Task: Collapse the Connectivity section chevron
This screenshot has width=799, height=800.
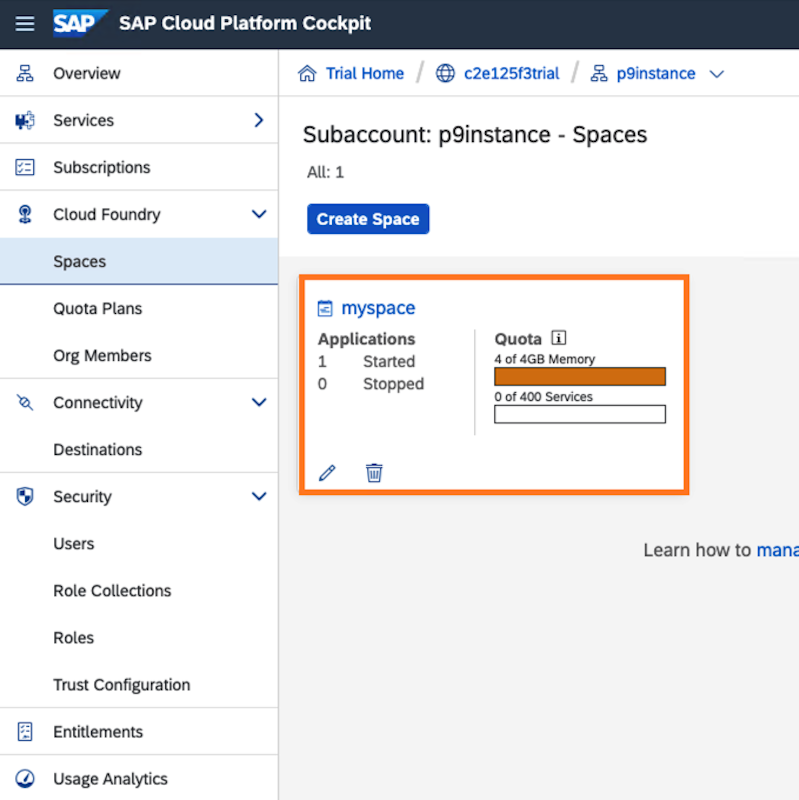Action: coord(259,402)
